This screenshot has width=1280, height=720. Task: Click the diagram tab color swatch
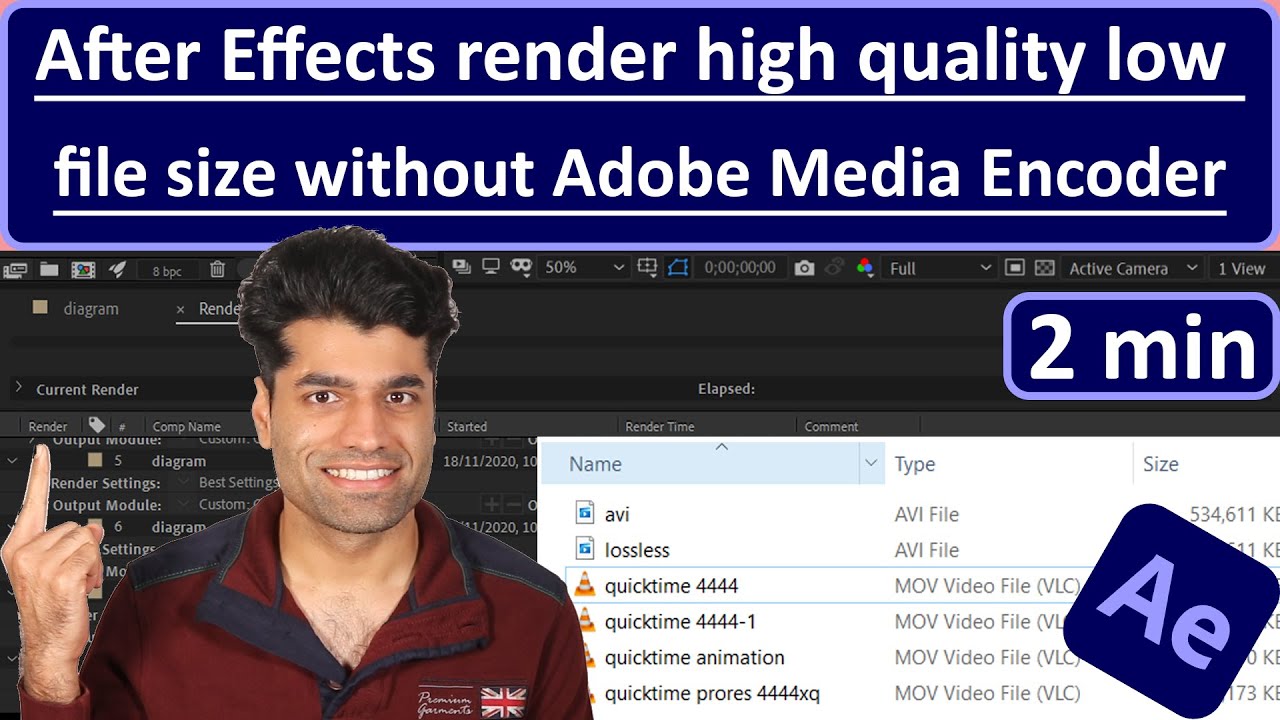coord(40,308)
